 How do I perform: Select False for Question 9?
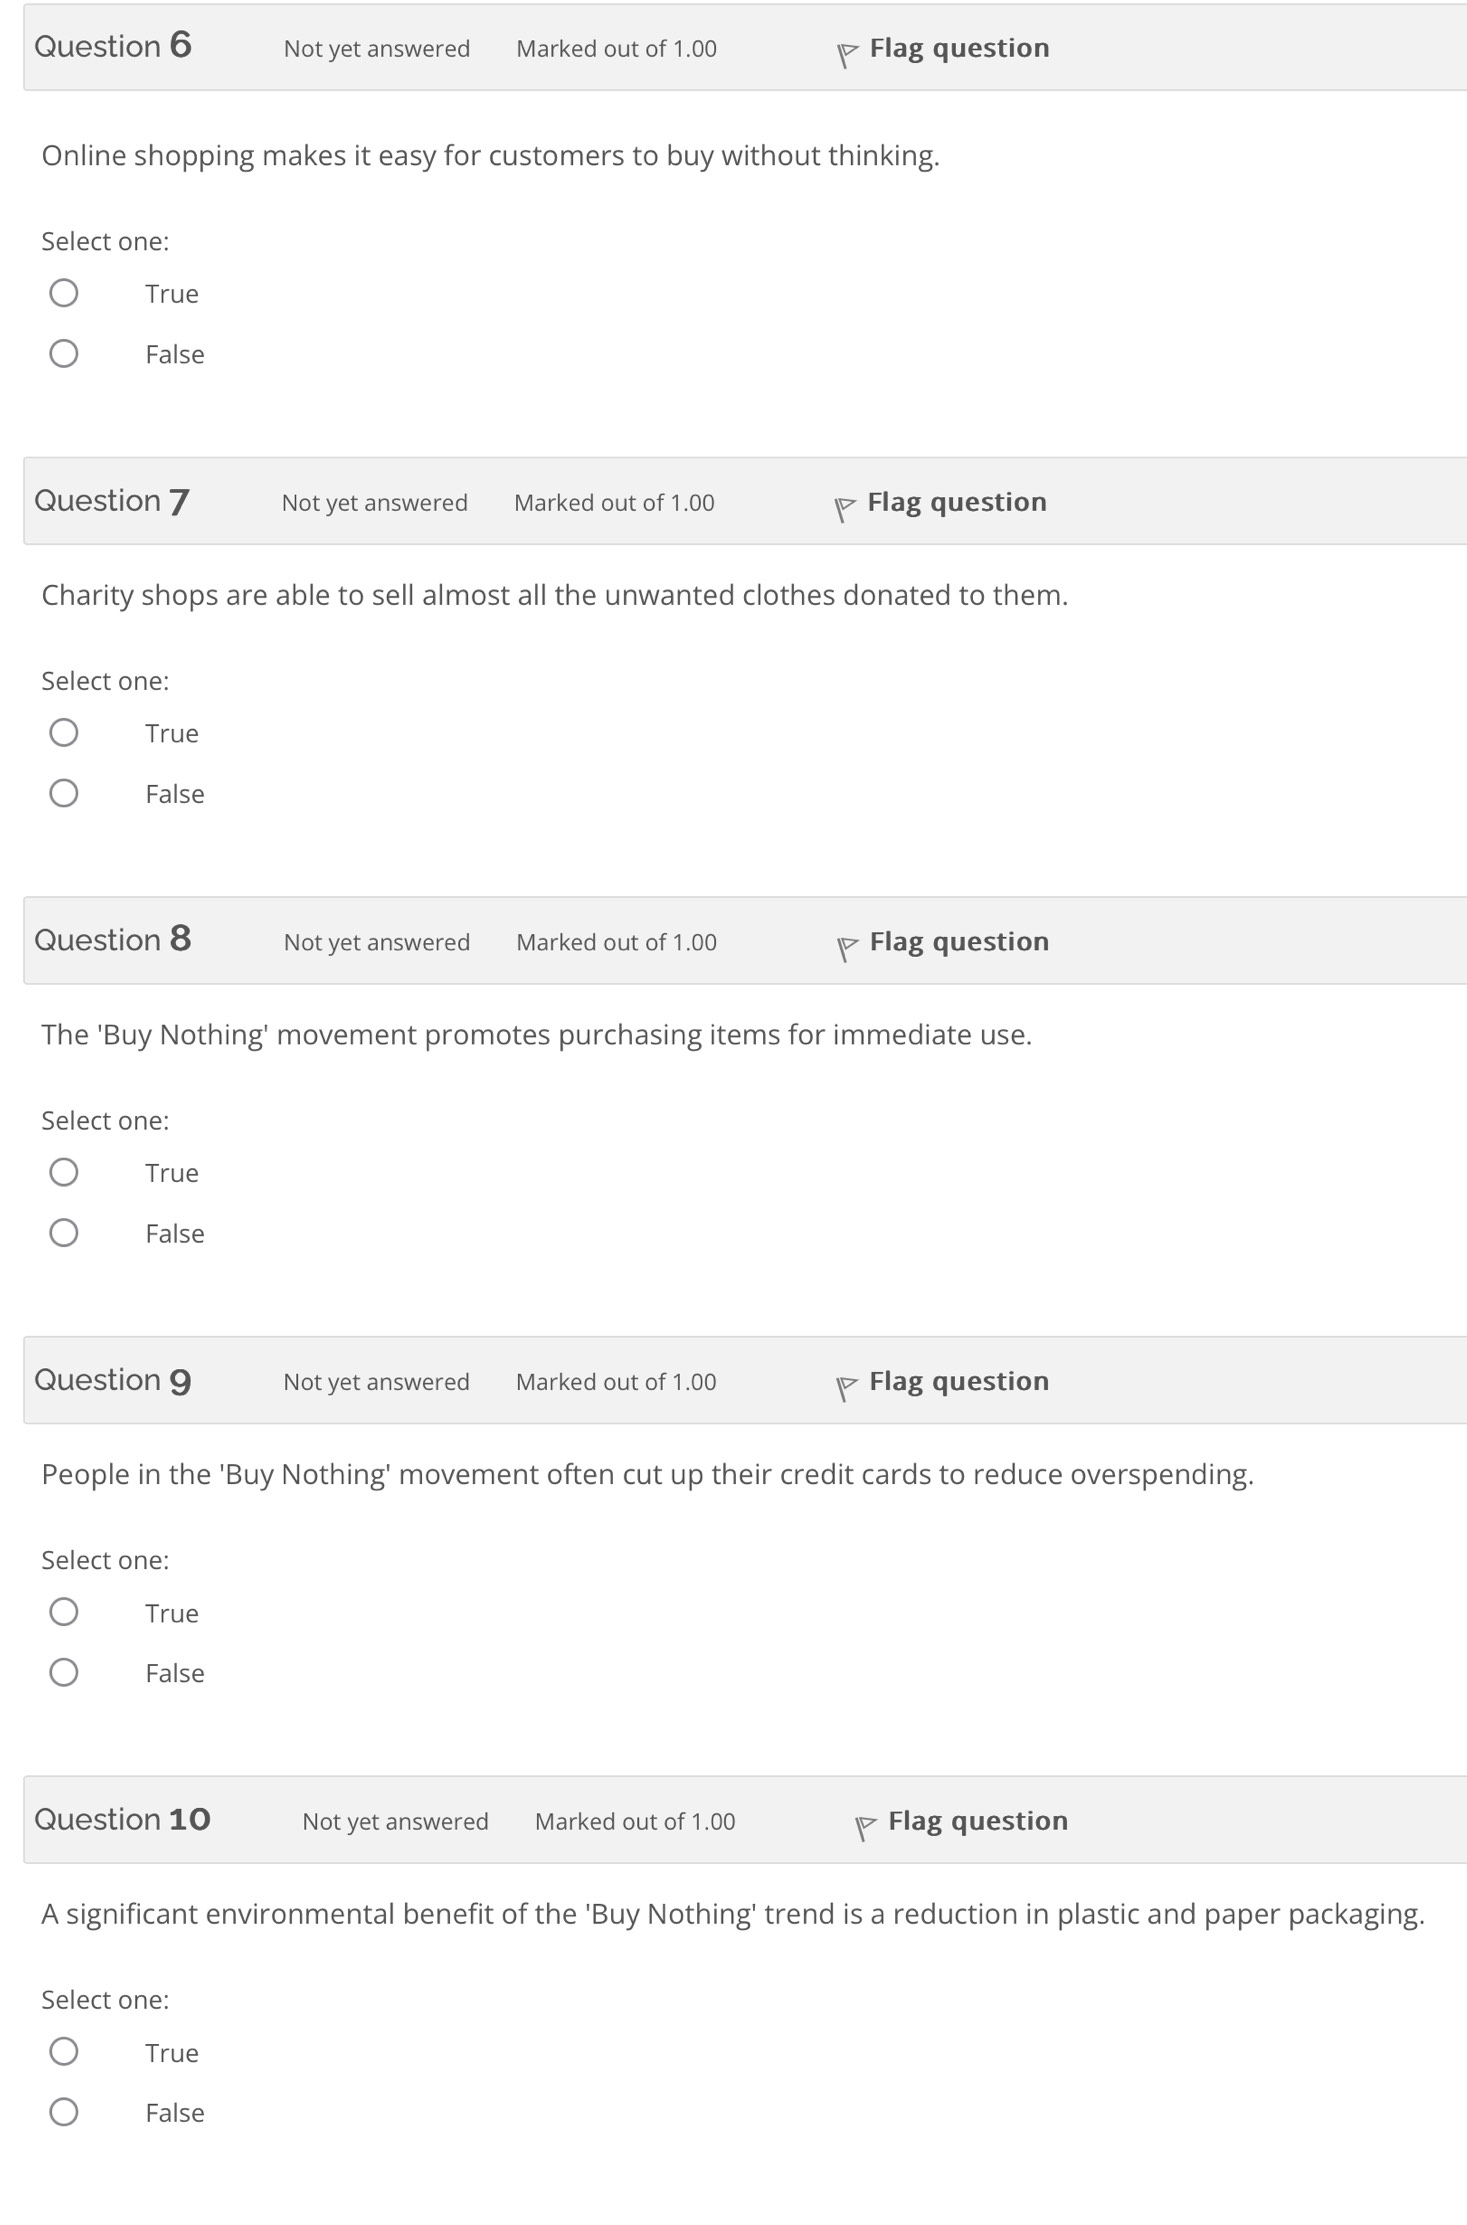[64, 1672]
